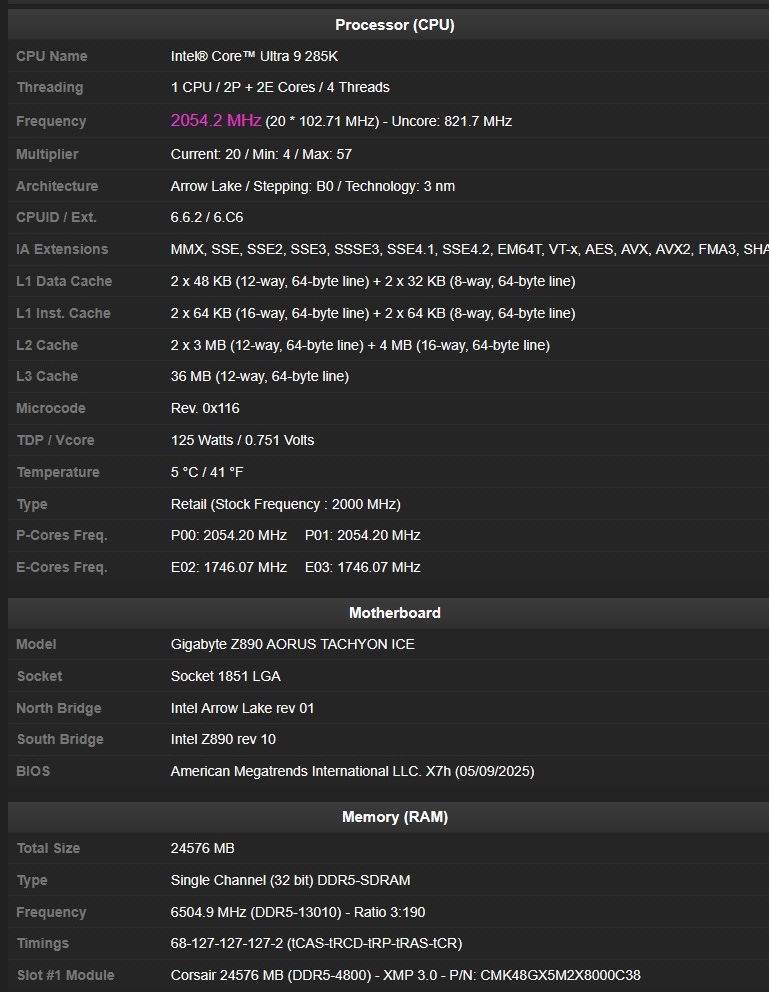Viewport: 769px width, 992px height.
Task: Click the Threading row value
Action: (x=280, y=88)
